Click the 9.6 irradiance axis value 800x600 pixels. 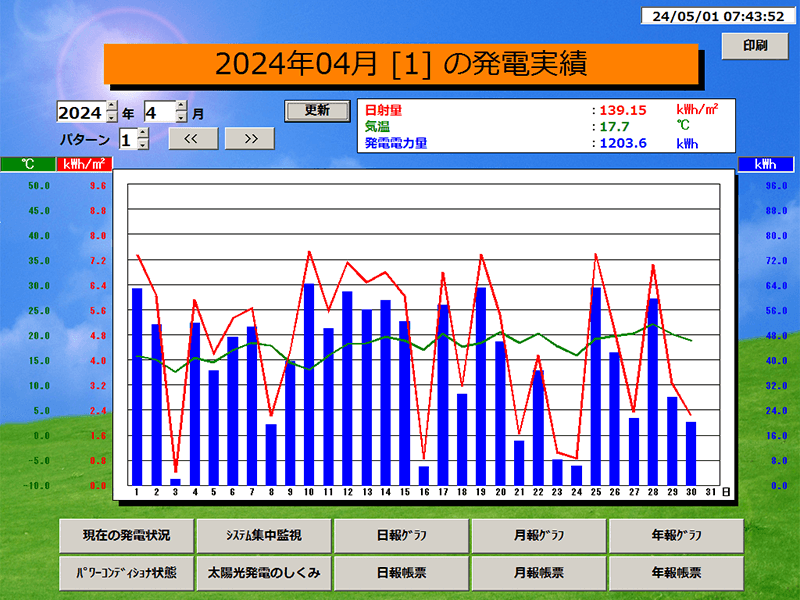pyautogui.click(x=98, y=186)
